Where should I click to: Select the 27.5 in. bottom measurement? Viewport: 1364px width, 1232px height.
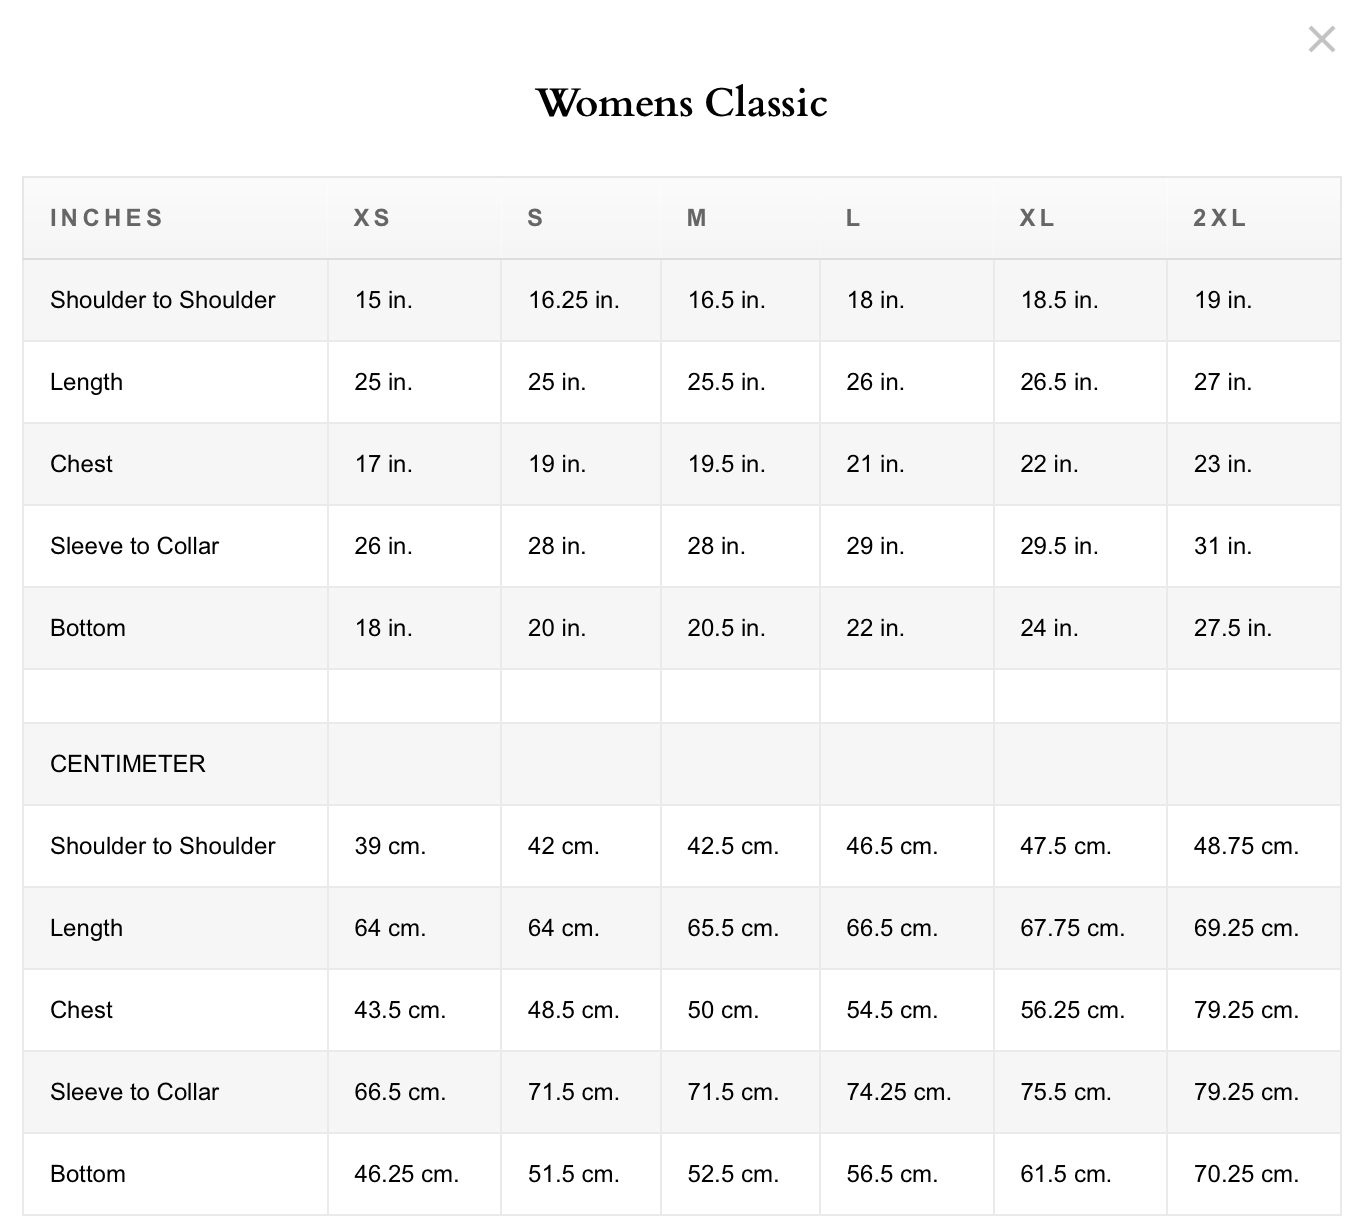1232,628
